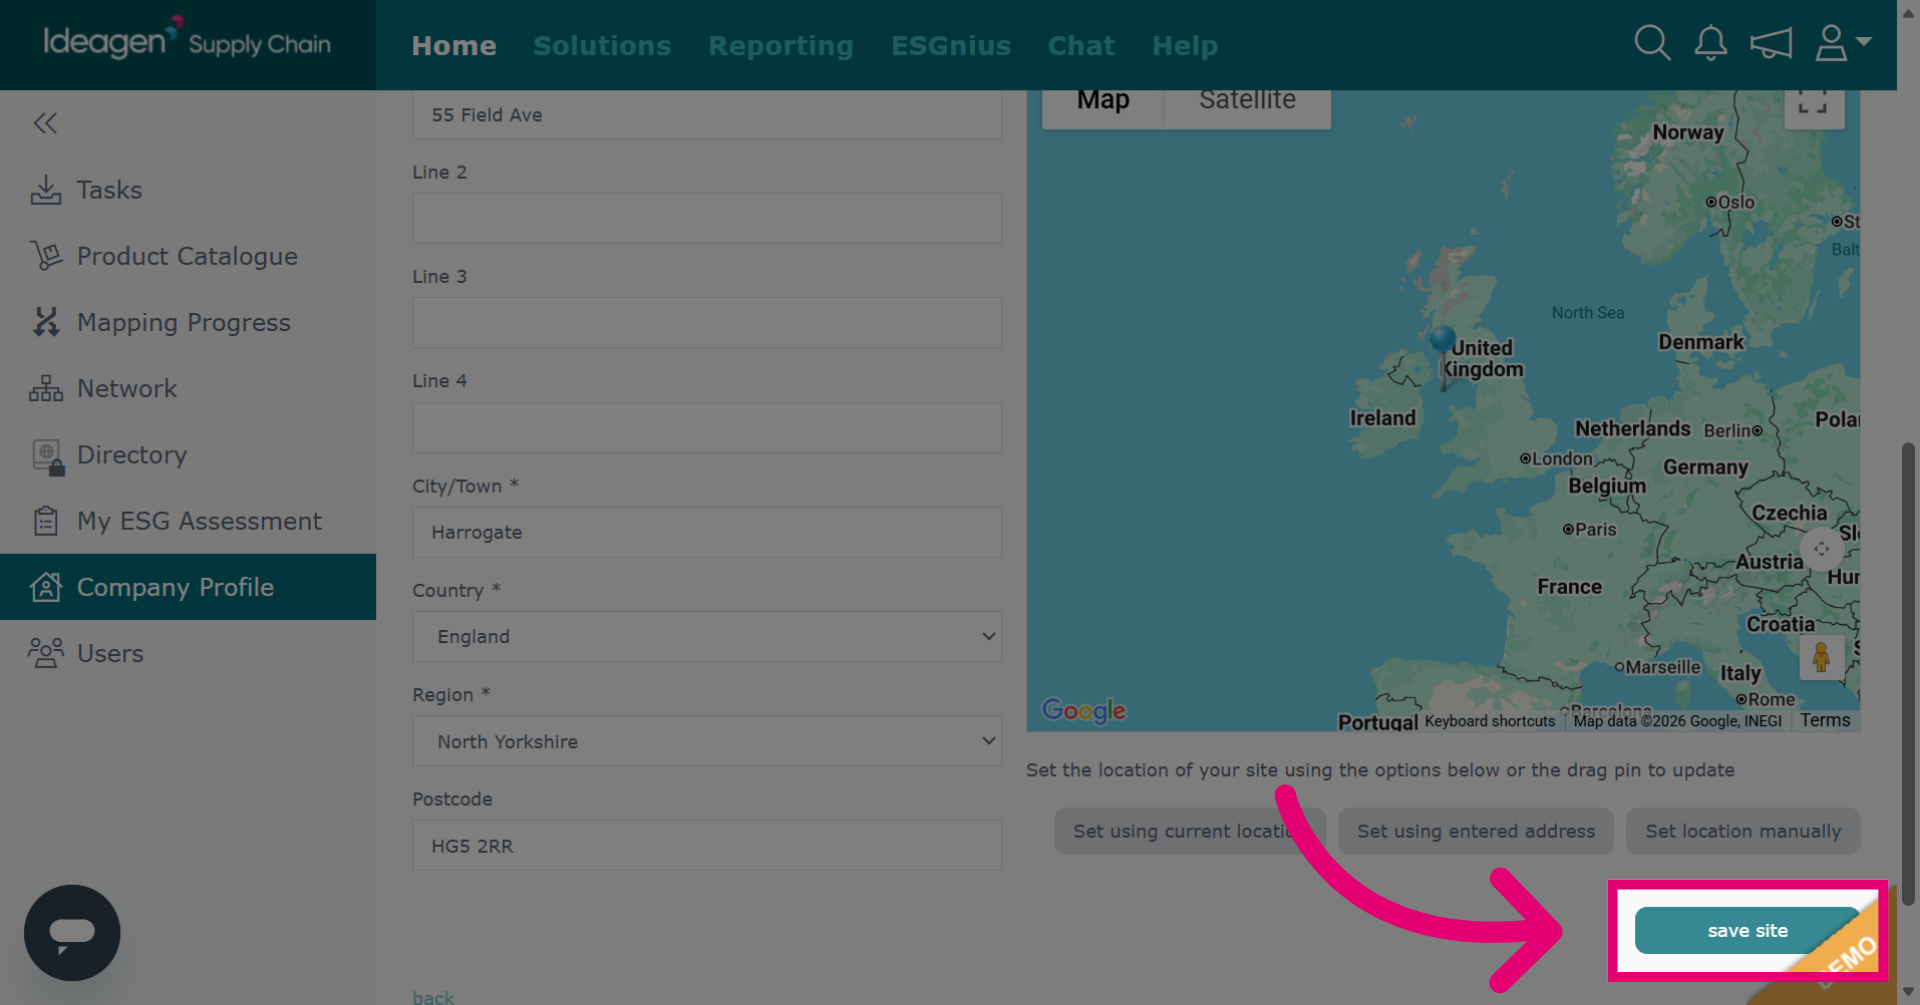Click the scrollbar down arrow
The image size is (1920, 1005).
[1908, 991]
